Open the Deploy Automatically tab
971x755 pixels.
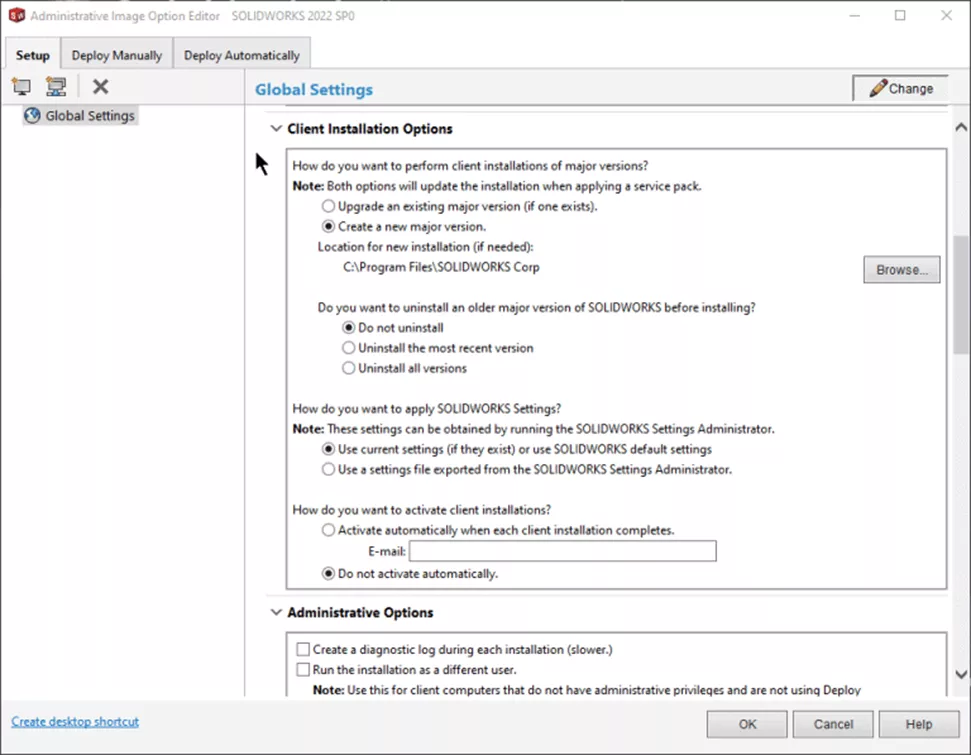(242, 55)
